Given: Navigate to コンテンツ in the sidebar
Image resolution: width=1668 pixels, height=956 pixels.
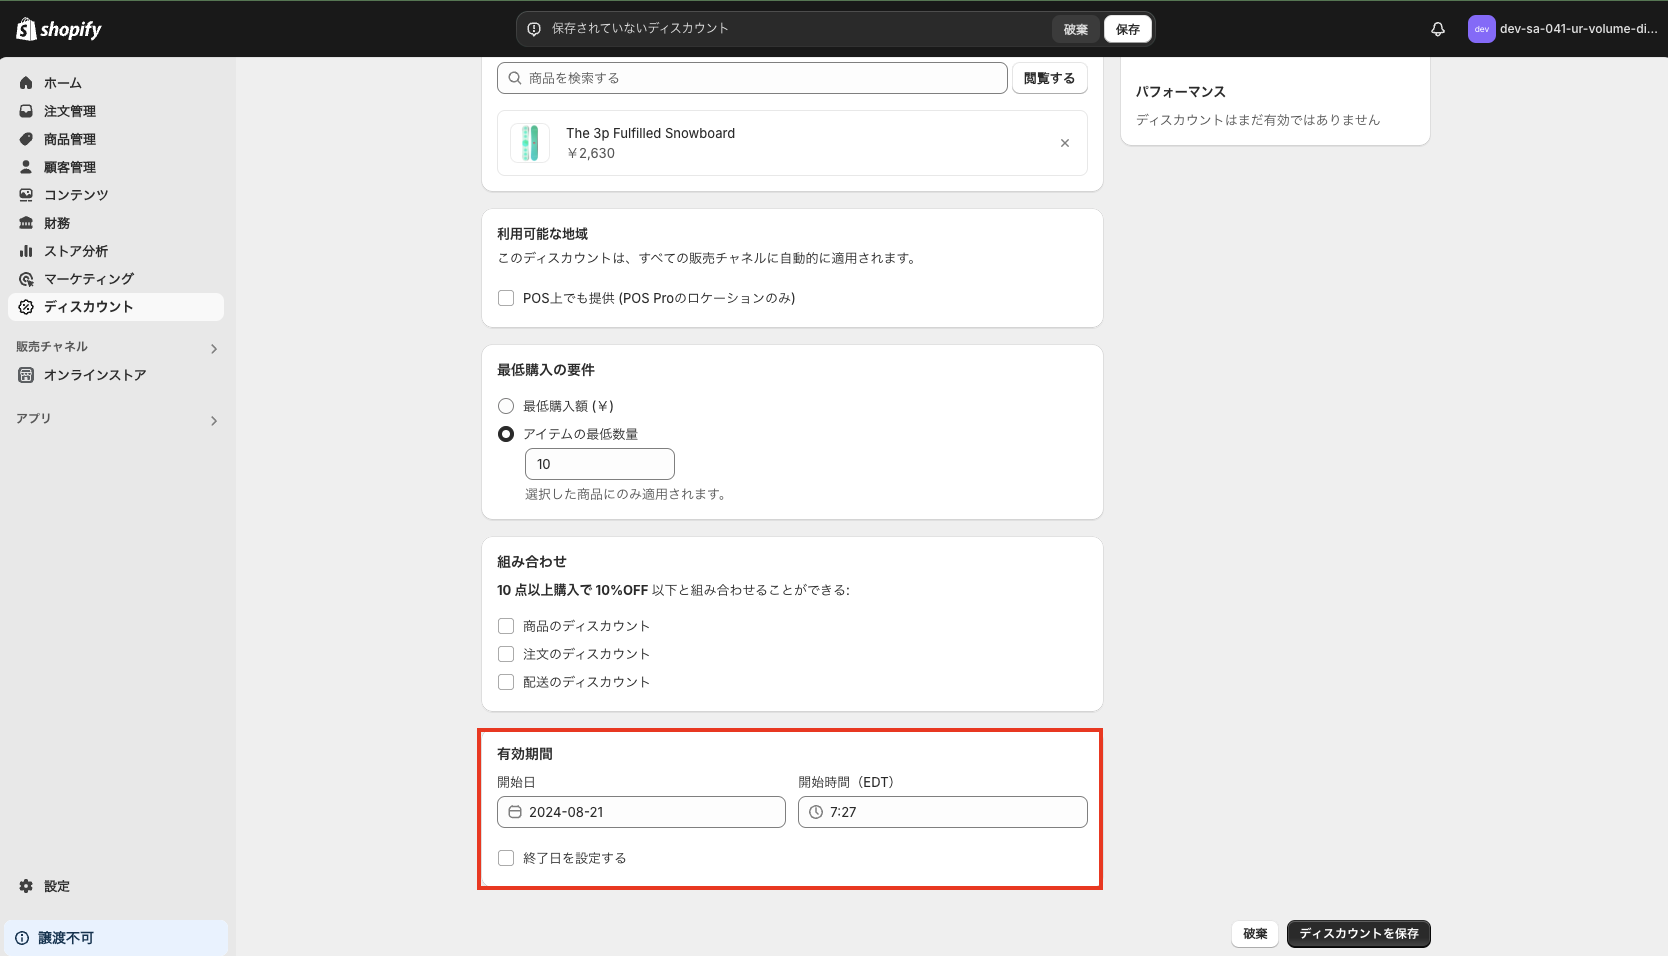Looking at the screenshot, I should (x=25, y=195).
